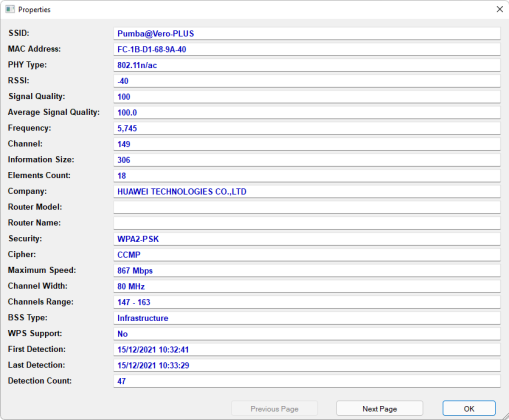Close the Properties dialog

(499, 9)
